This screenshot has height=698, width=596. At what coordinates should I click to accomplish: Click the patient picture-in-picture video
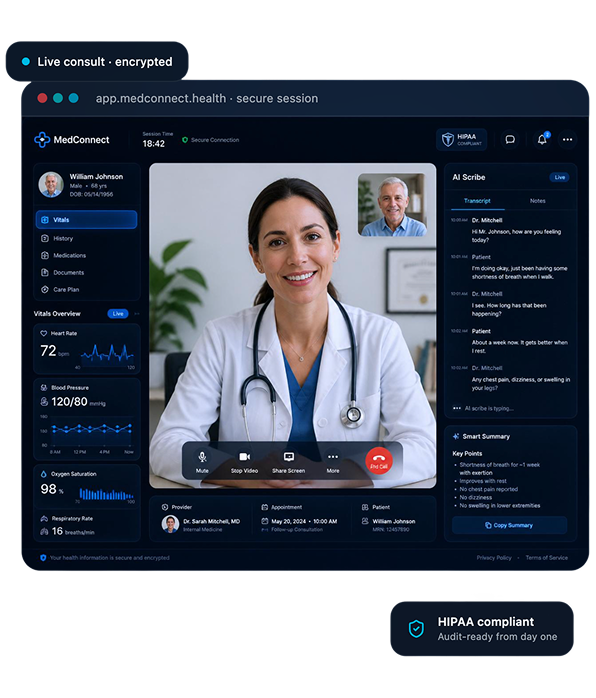392,205
